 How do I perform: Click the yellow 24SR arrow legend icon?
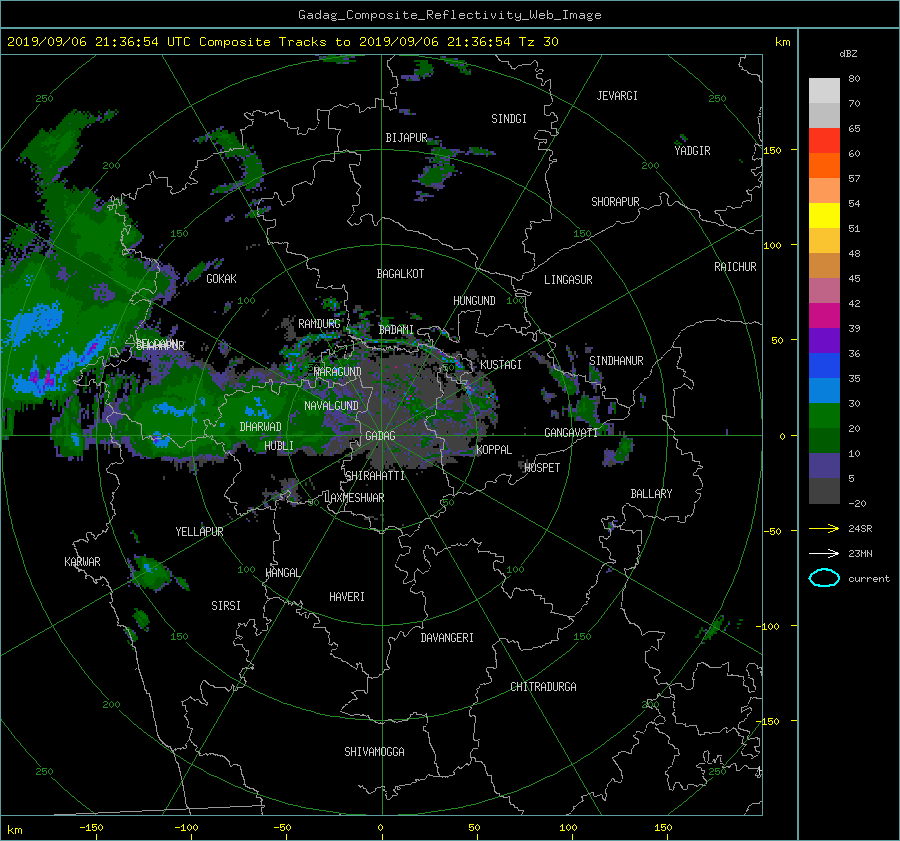pyautogui.click(x=824, y=528)
